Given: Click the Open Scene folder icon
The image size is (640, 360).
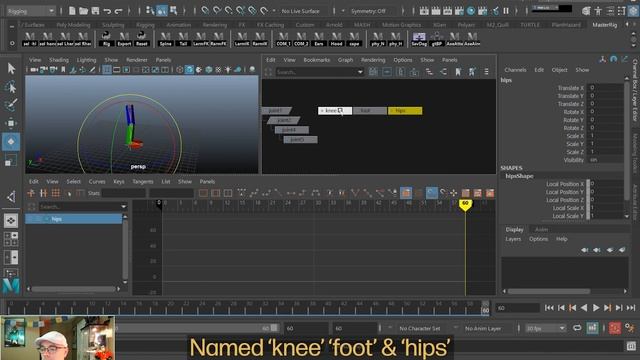Looking at the screenshot, I should coord(83,11).
